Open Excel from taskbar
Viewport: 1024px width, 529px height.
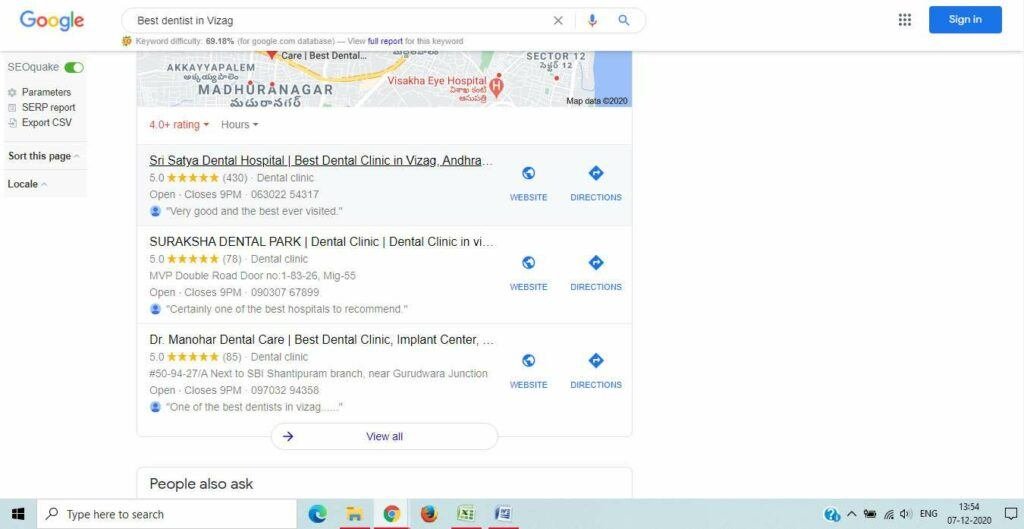466,514
